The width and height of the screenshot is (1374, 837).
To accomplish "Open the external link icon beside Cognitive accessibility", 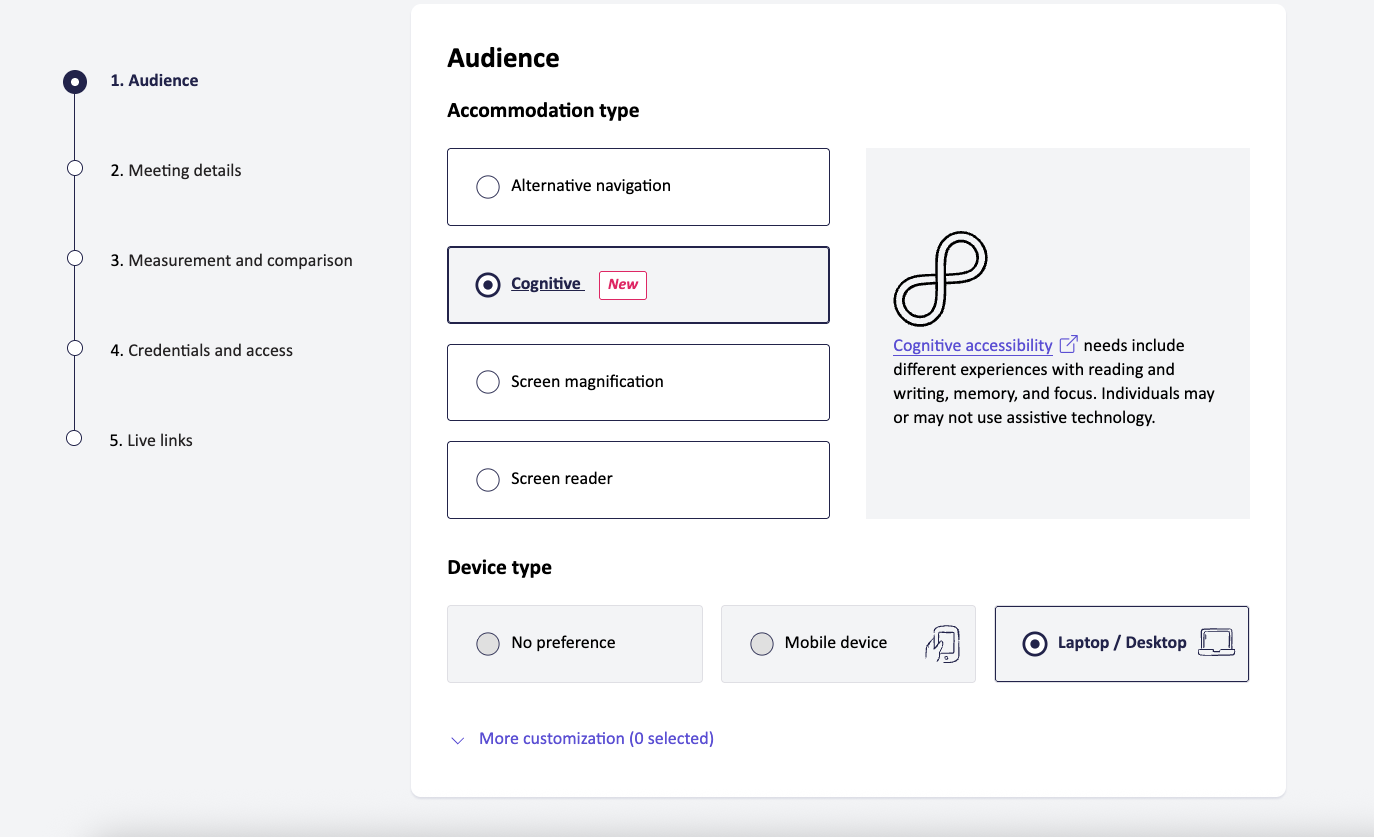I will 1068,343.
